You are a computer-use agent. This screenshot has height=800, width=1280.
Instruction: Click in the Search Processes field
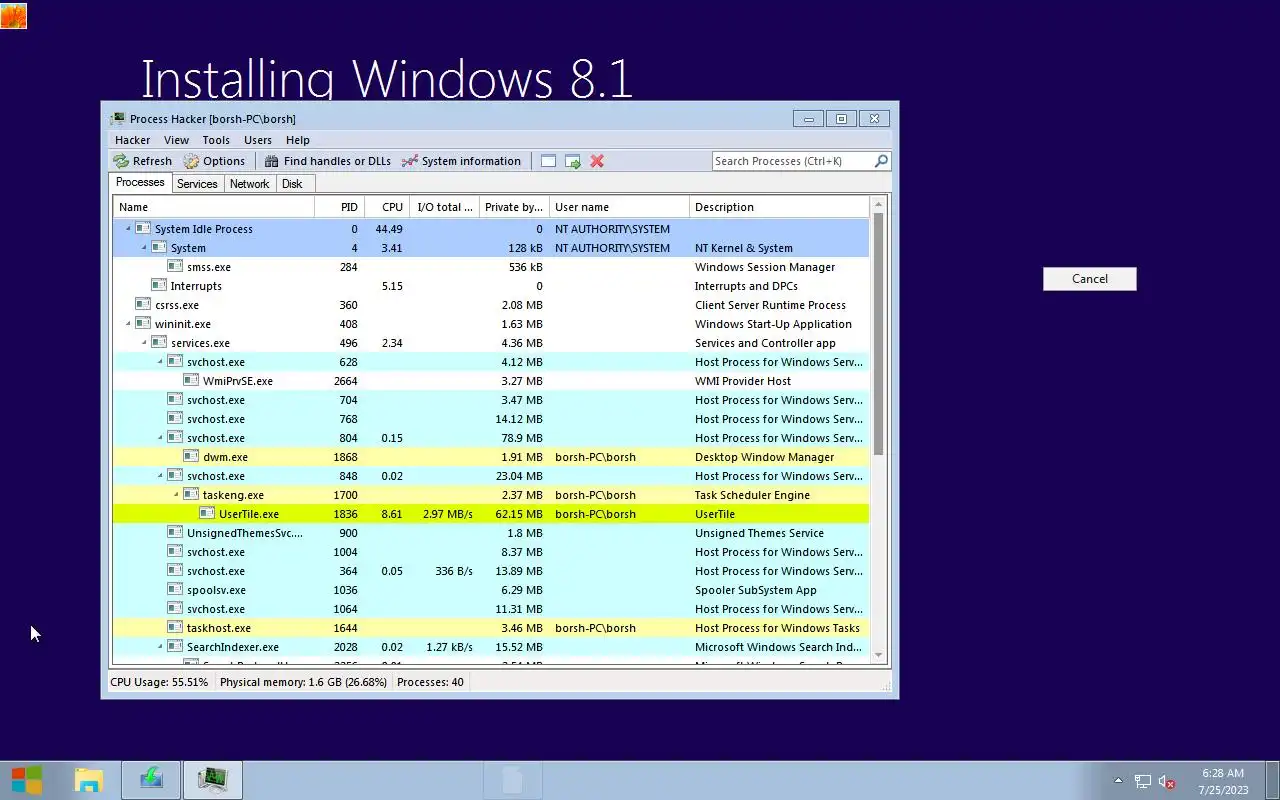coord(792,161)
